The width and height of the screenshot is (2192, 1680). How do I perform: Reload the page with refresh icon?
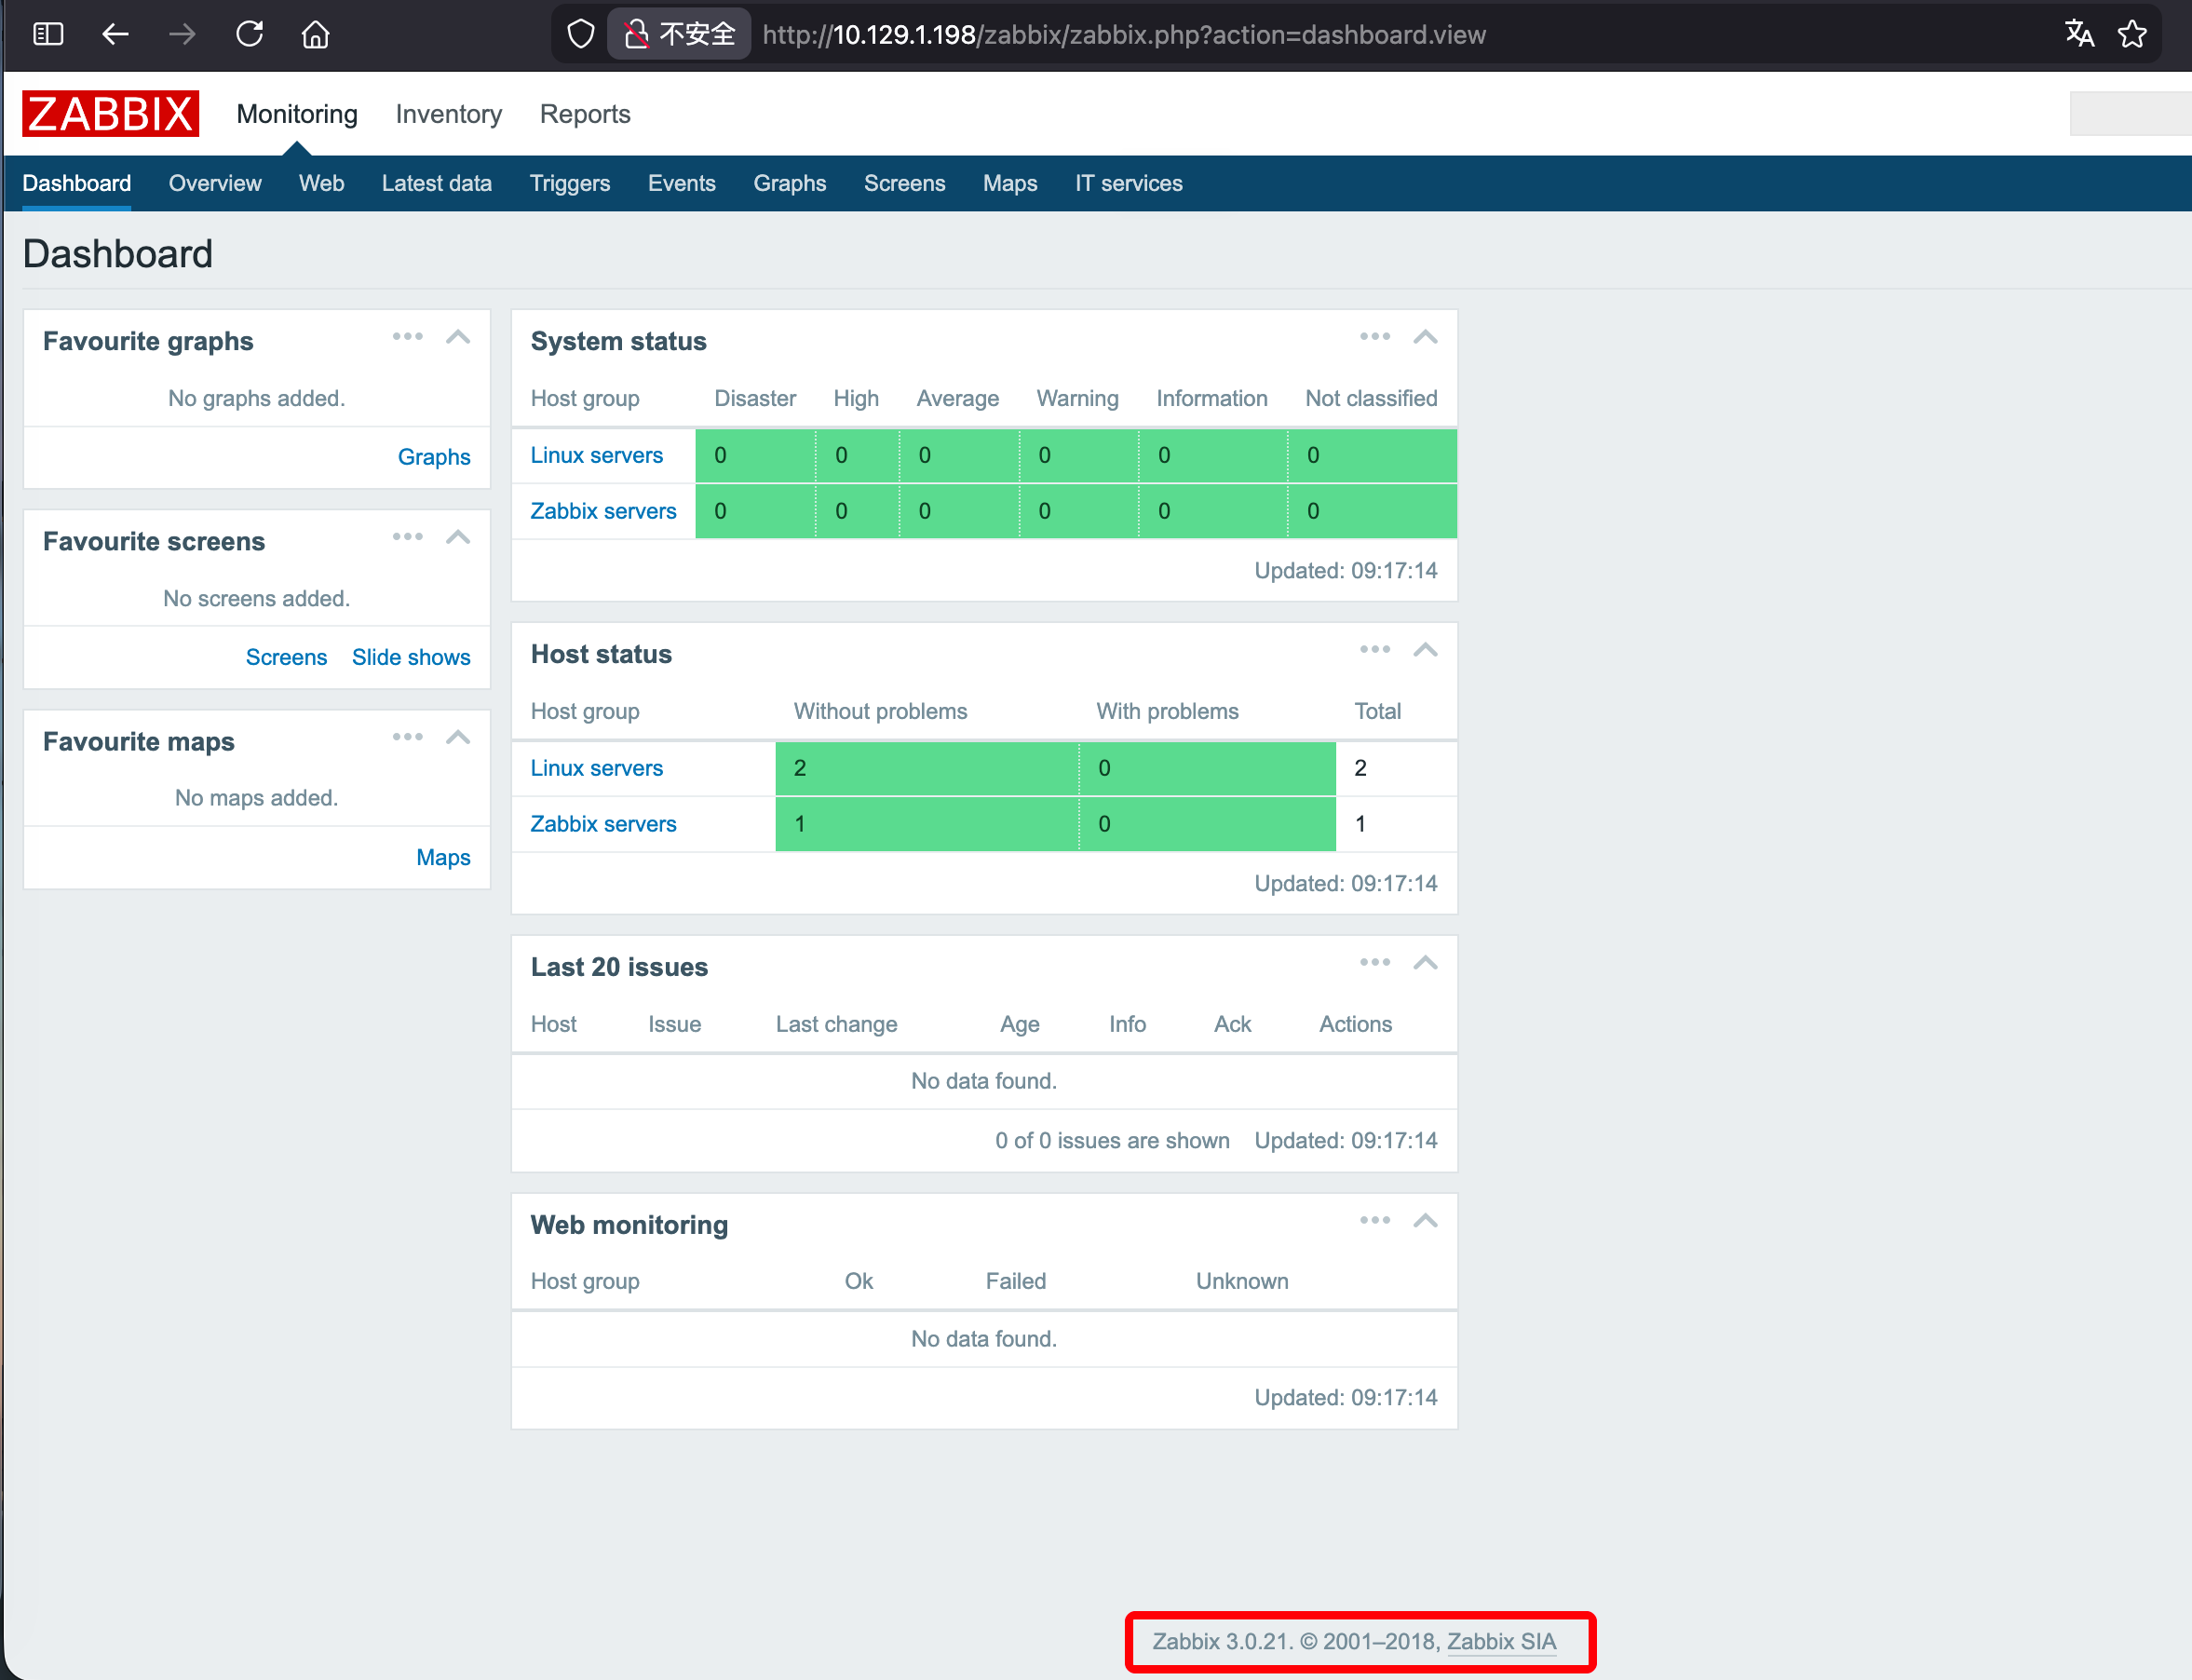point(249,34)
